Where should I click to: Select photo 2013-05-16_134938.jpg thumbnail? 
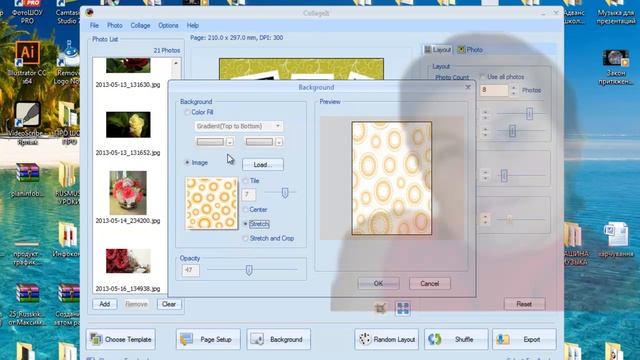tap(128, 261)
